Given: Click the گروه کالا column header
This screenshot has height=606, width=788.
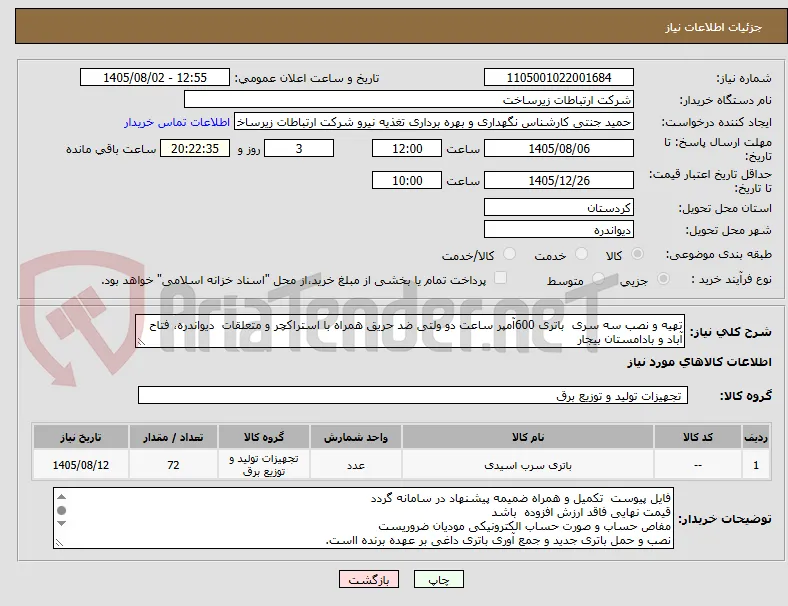Looking at the screenshot, I should coord(264,437).
